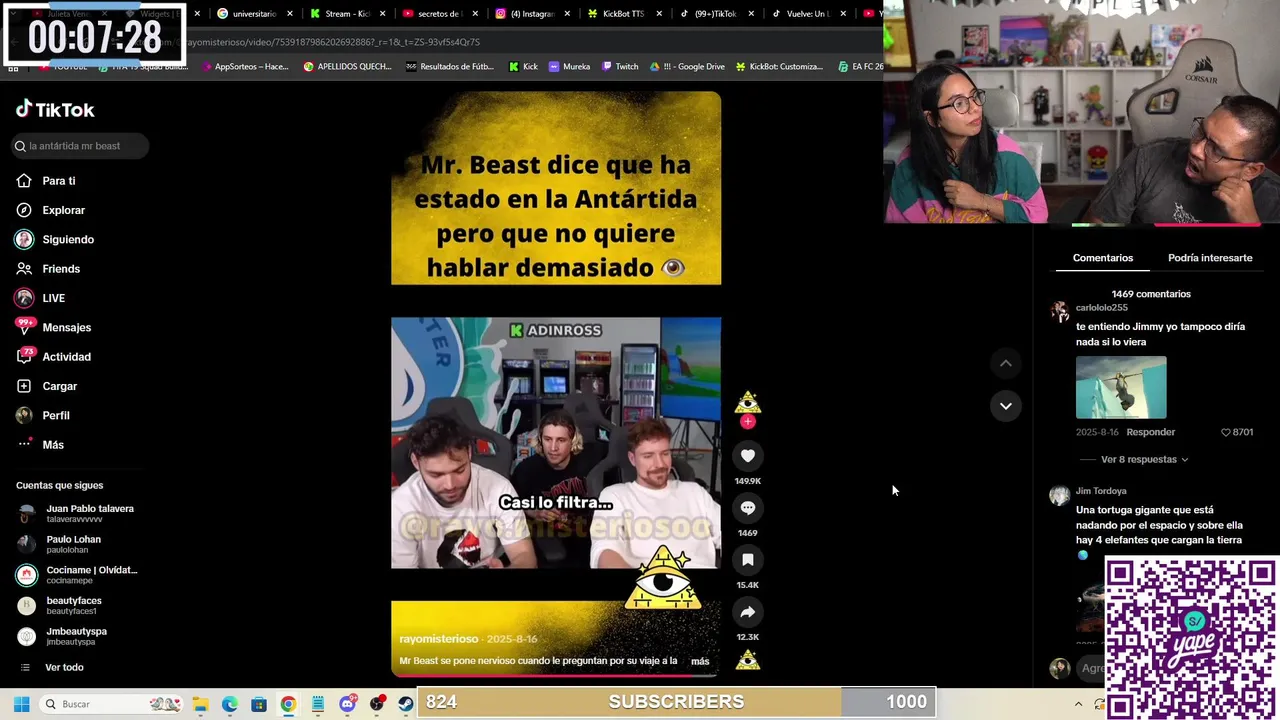The height and width of the screenshot is (720, 1280).
Task: Go to the Siguiendo feed
Action: pos(55,239)
